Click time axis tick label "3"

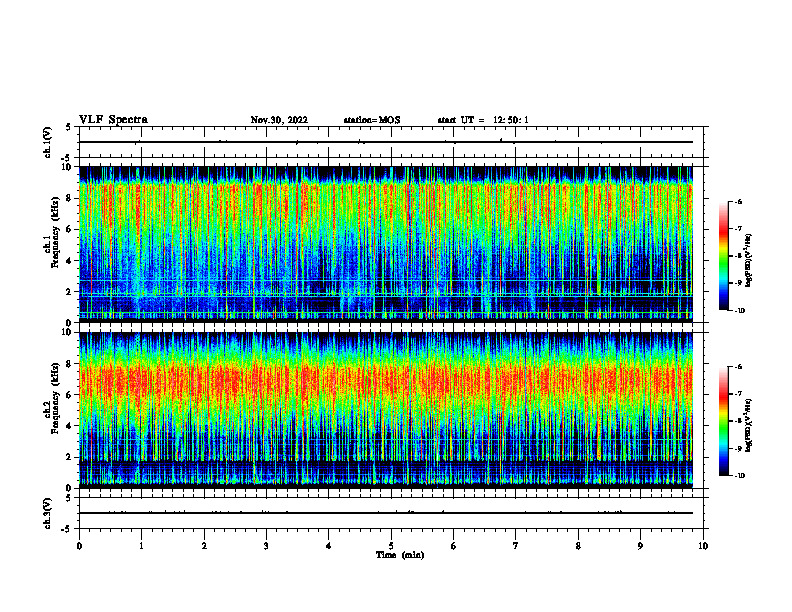pos(266,546)
